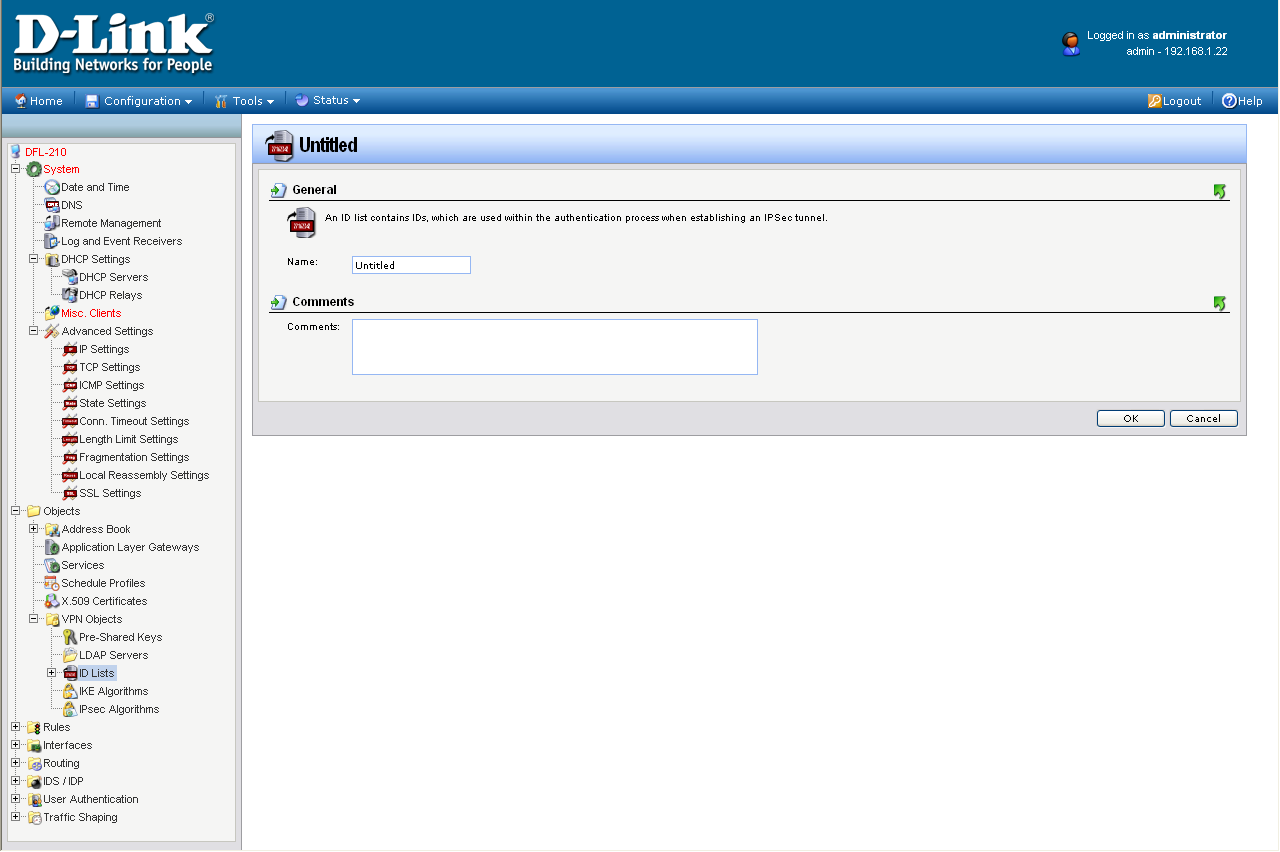Click the State Settings icon
Screen dimensions: 1280x852
pyautogui.click(x=70, y=403)
